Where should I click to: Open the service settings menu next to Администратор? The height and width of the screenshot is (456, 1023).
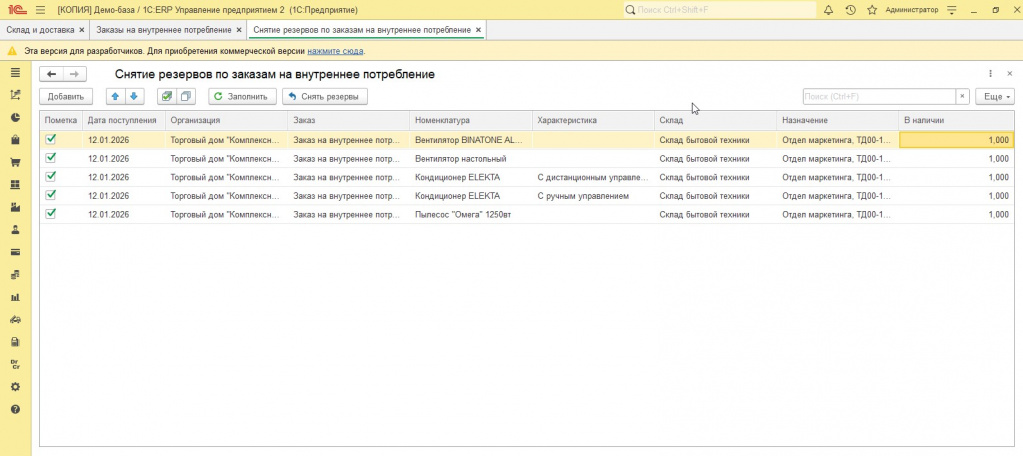950,10
